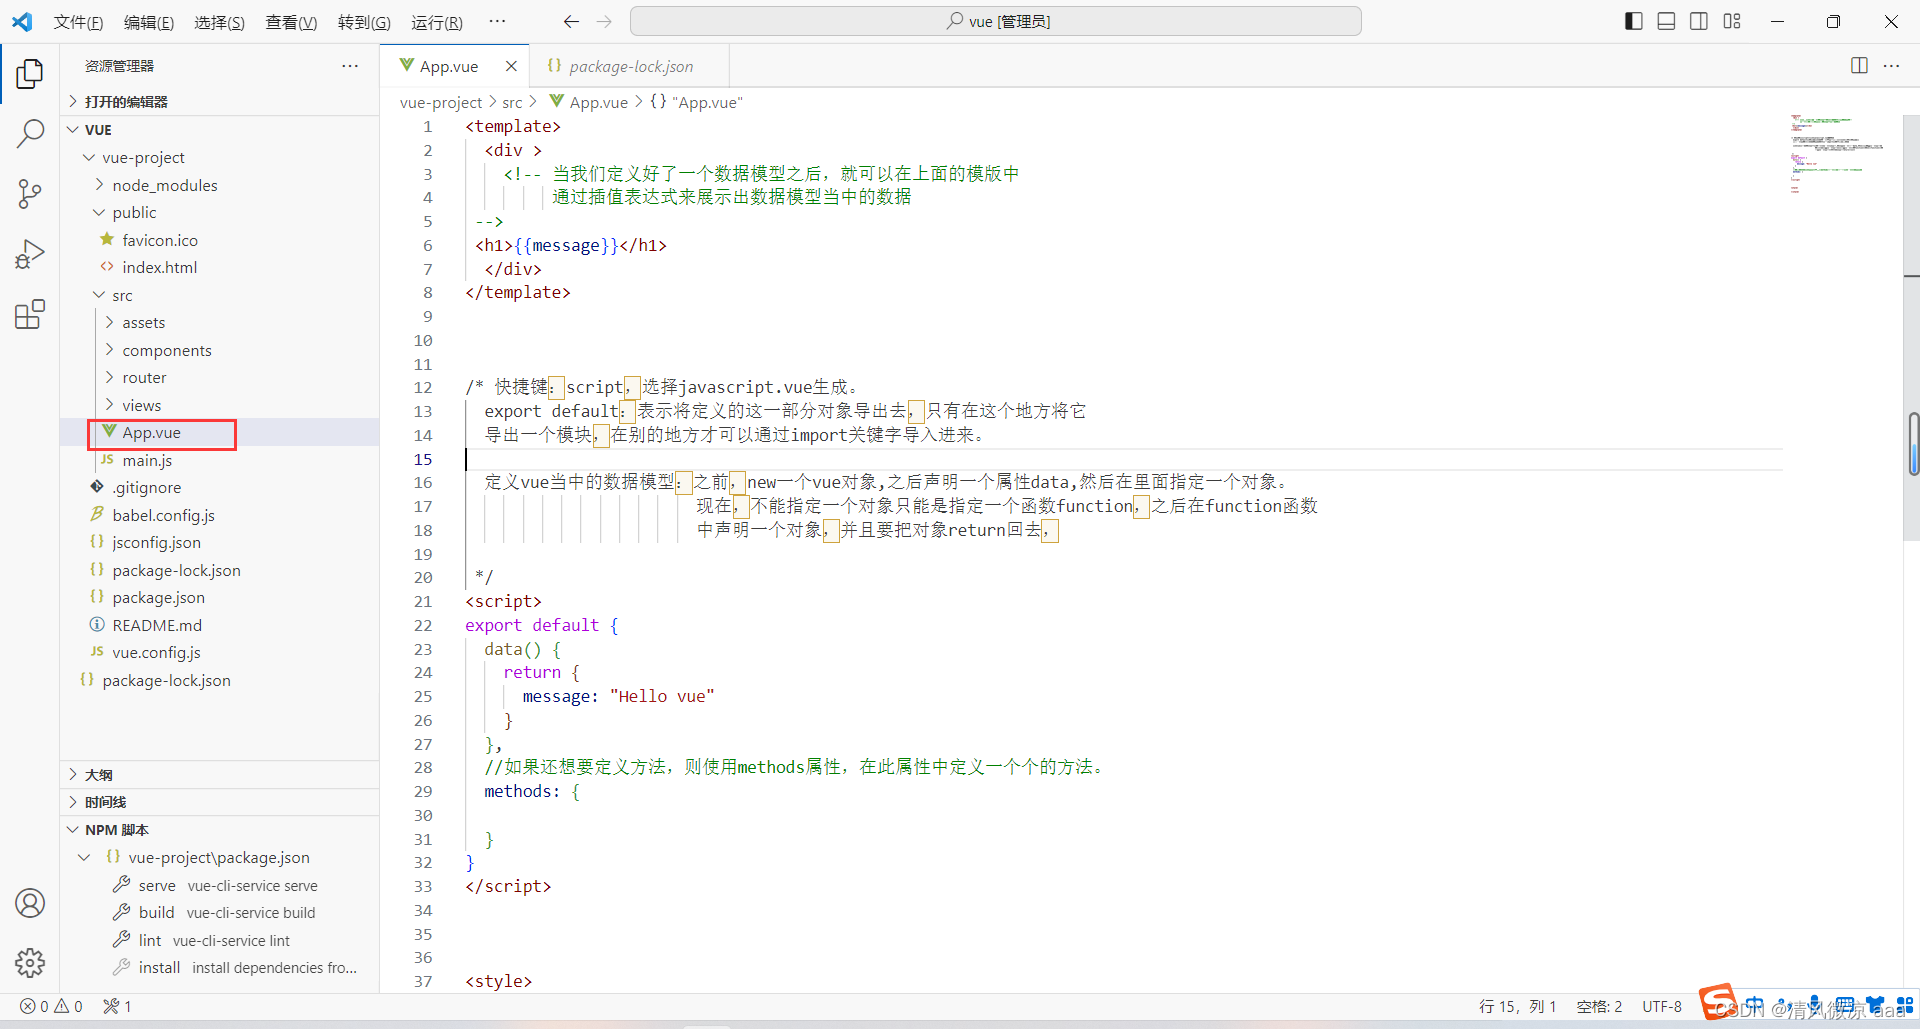The image size is (1920, 1029).
Task: Click the errors and warnings status item
Action: 52,1006
